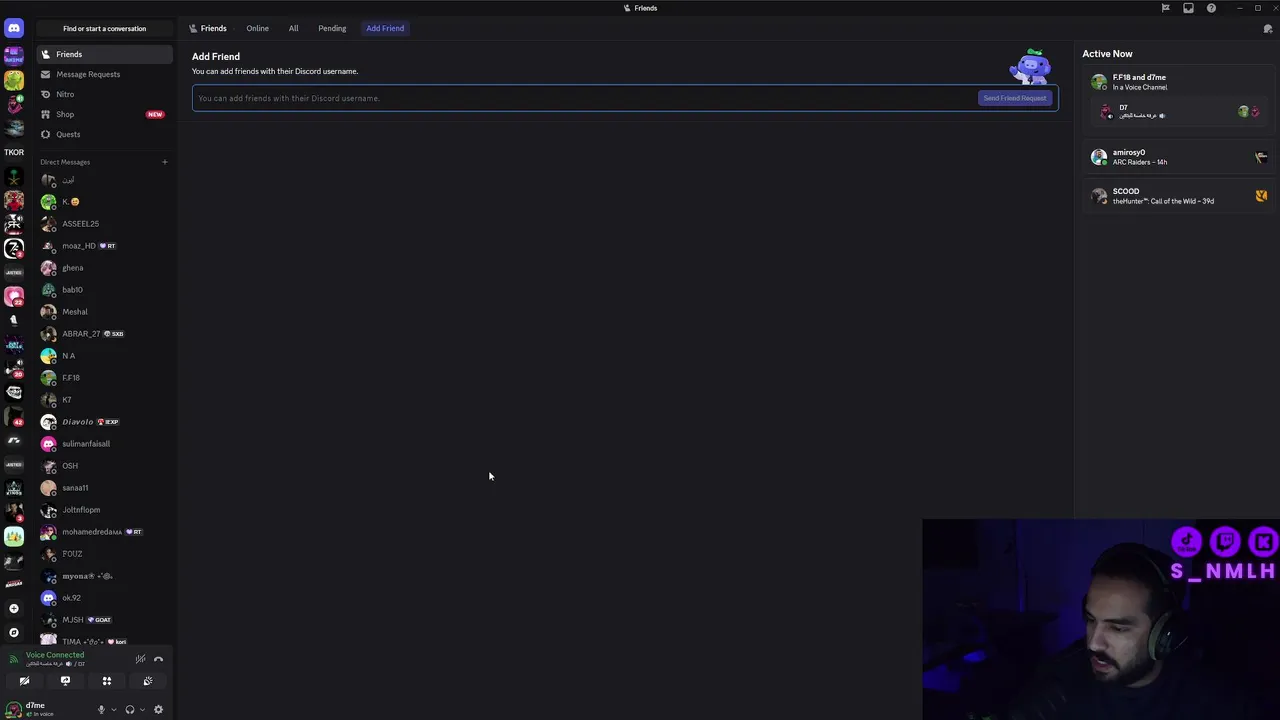Click the Friends header icon tab

(x=208, y=28)
